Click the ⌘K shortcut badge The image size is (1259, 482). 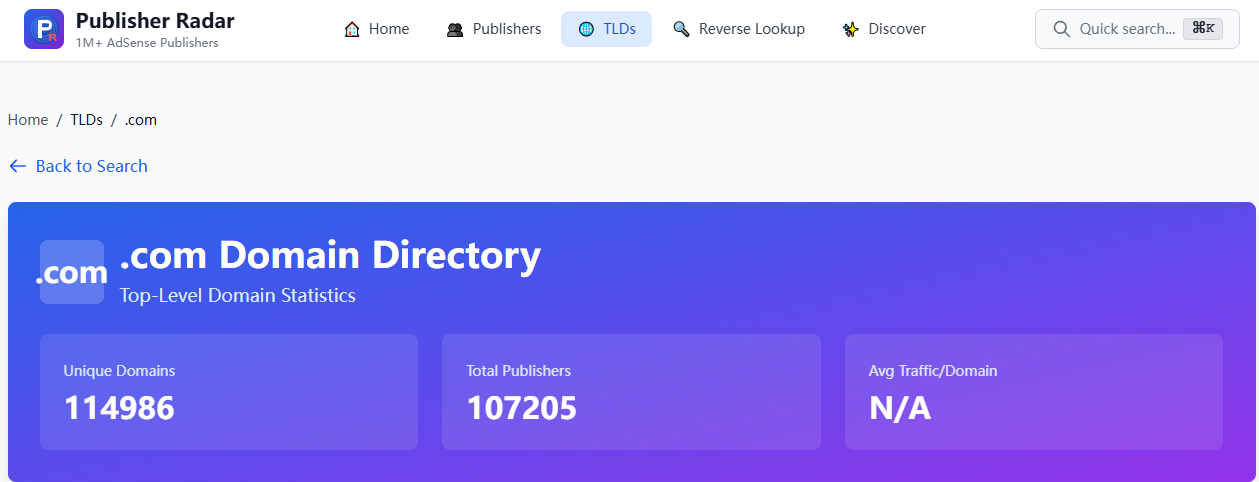pos(1203,29)
